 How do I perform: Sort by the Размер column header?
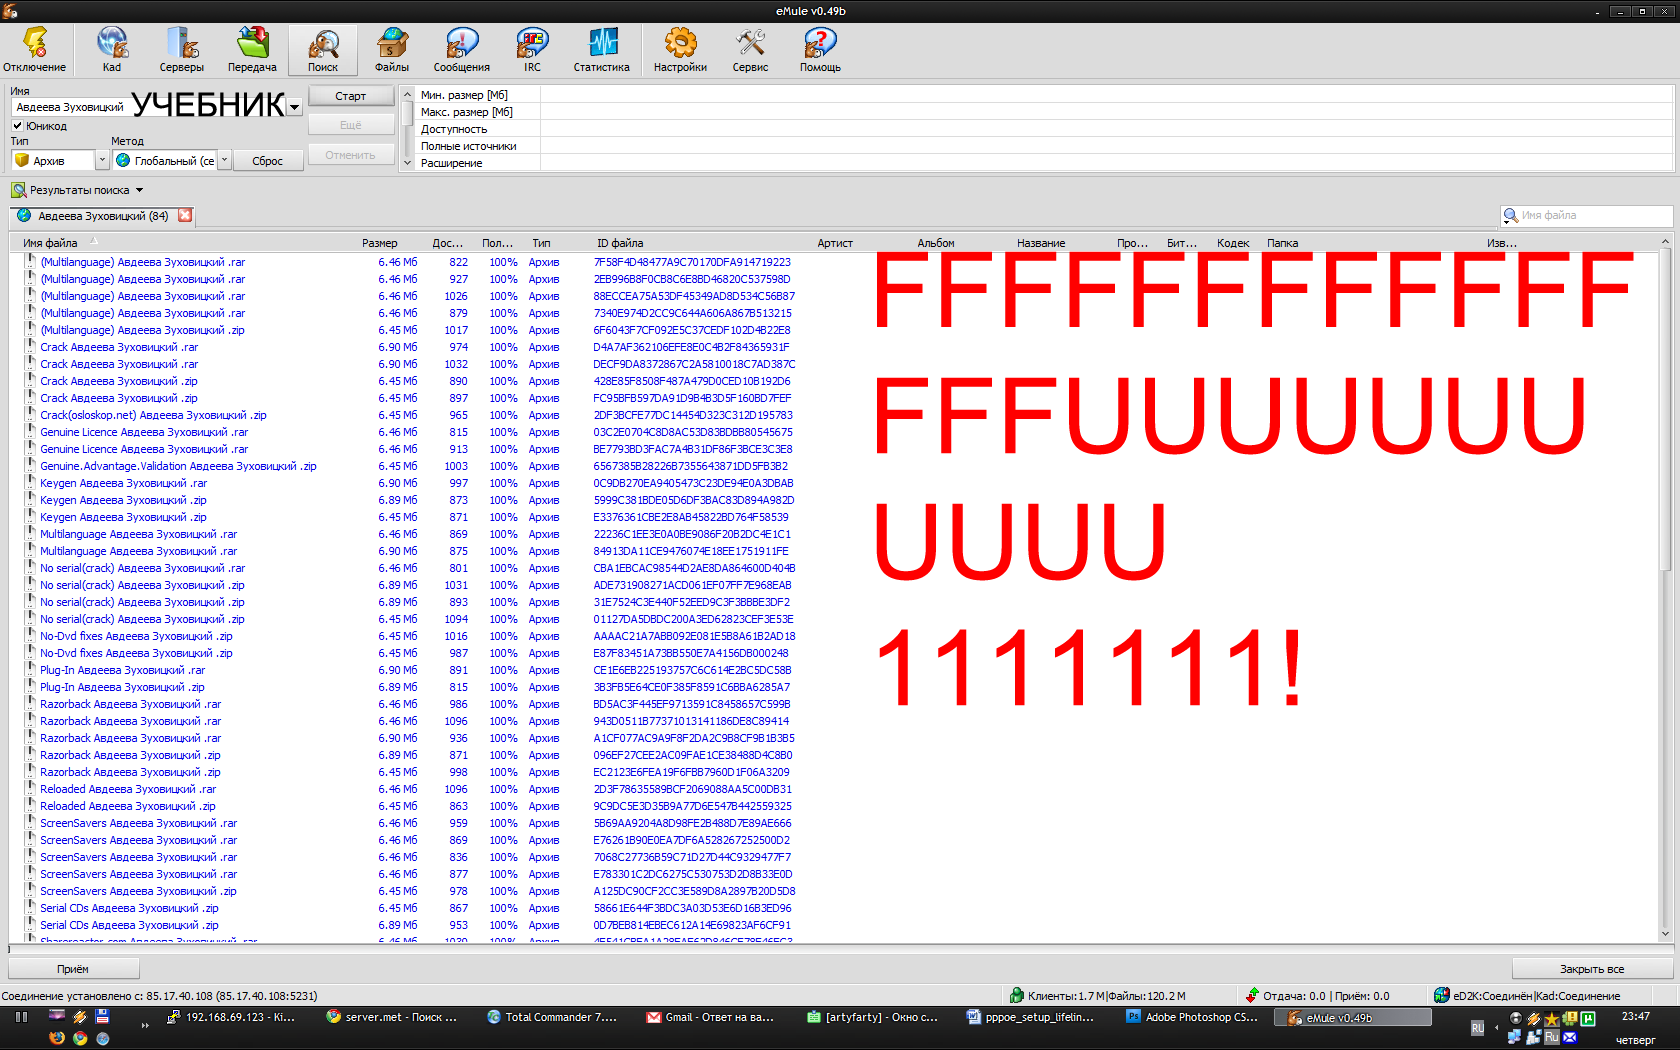(380, 243)
